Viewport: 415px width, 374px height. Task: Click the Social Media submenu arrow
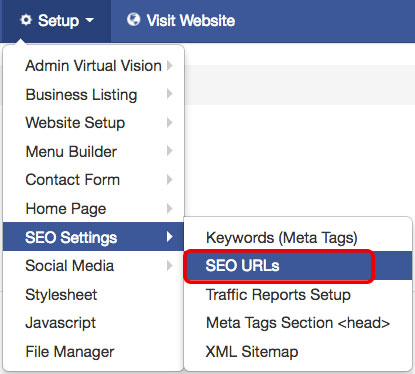[170, 266]
